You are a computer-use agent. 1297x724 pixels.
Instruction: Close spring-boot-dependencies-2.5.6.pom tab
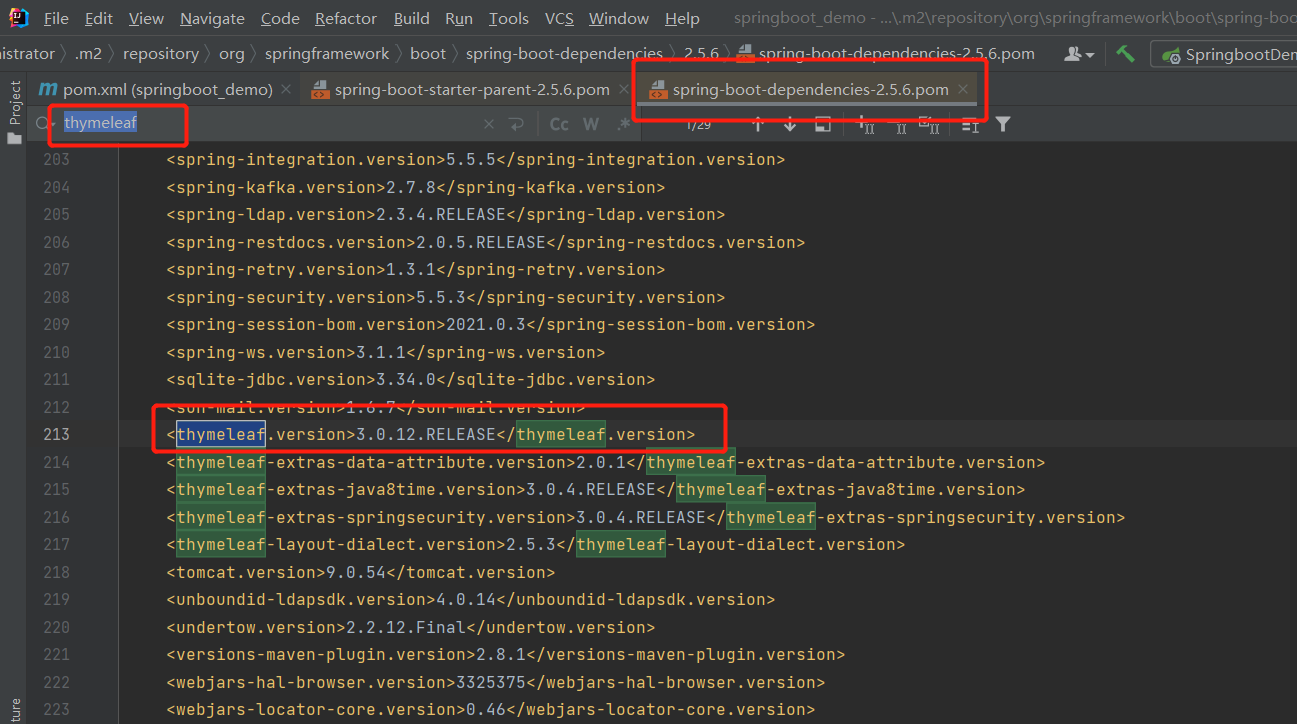click(x=963, y=90)
